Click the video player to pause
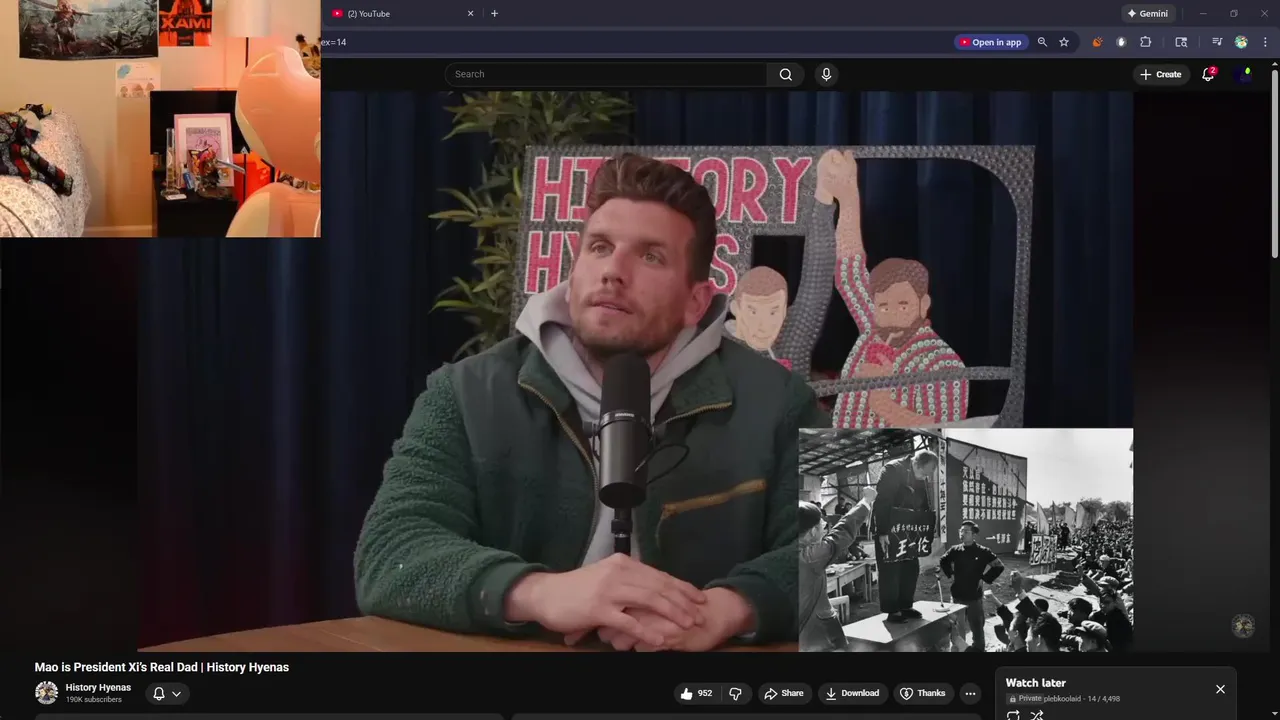The height and width of the screenshot is (720, 1280). click(635, 370)
